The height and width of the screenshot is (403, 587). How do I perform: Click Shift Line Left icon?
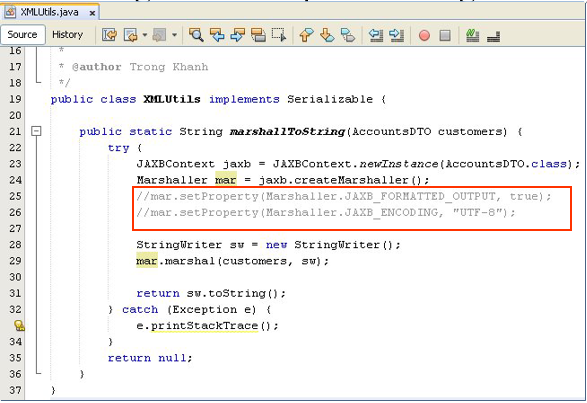tap(376, 35)
